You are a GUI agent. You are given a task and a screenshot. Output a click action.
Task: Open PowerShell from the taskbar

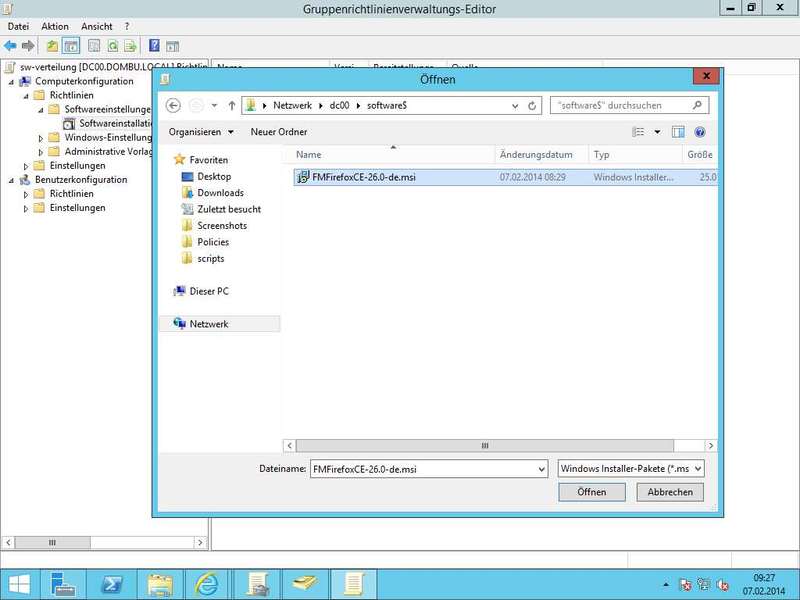click(113, 583)
